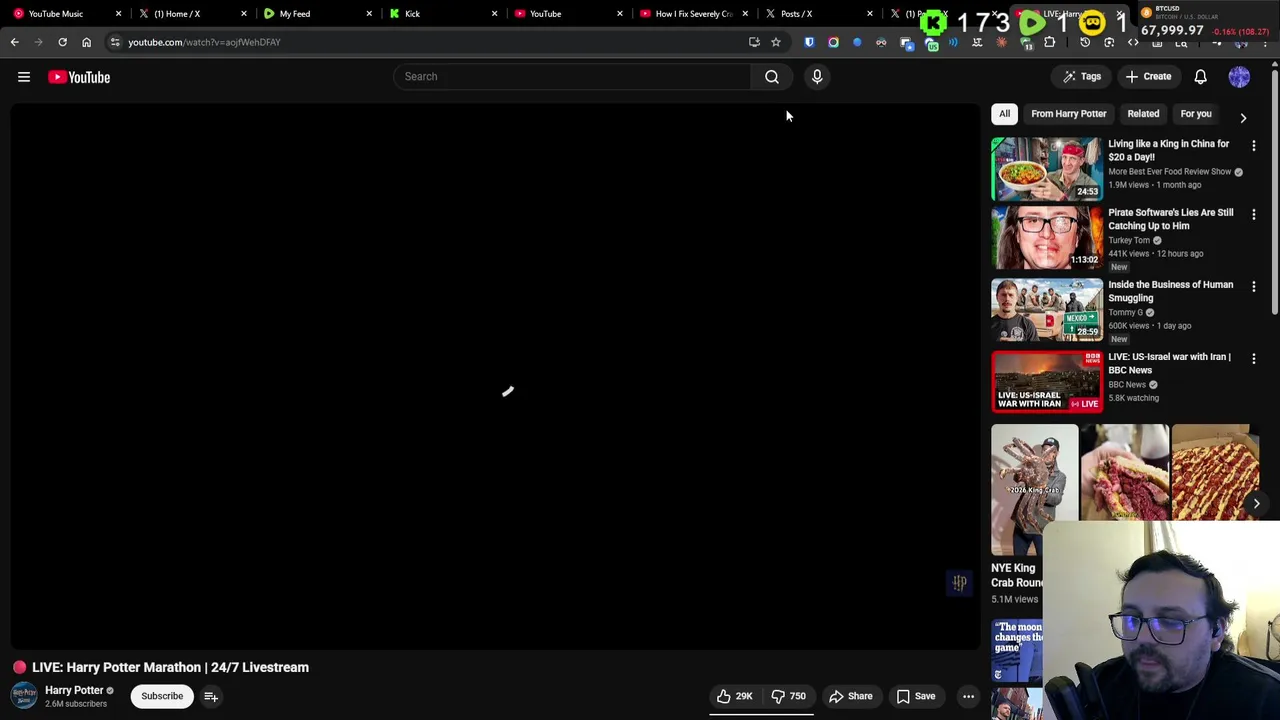Click the Harry Potter channel avatar

pos(24,696)
